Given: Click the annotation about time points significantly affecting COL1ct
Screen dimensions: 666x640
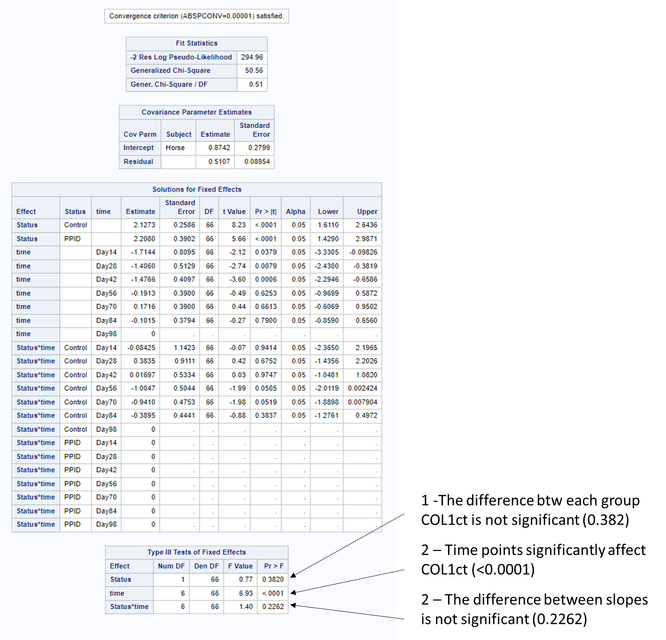Looking at the screenshot, I should point(533,559).
